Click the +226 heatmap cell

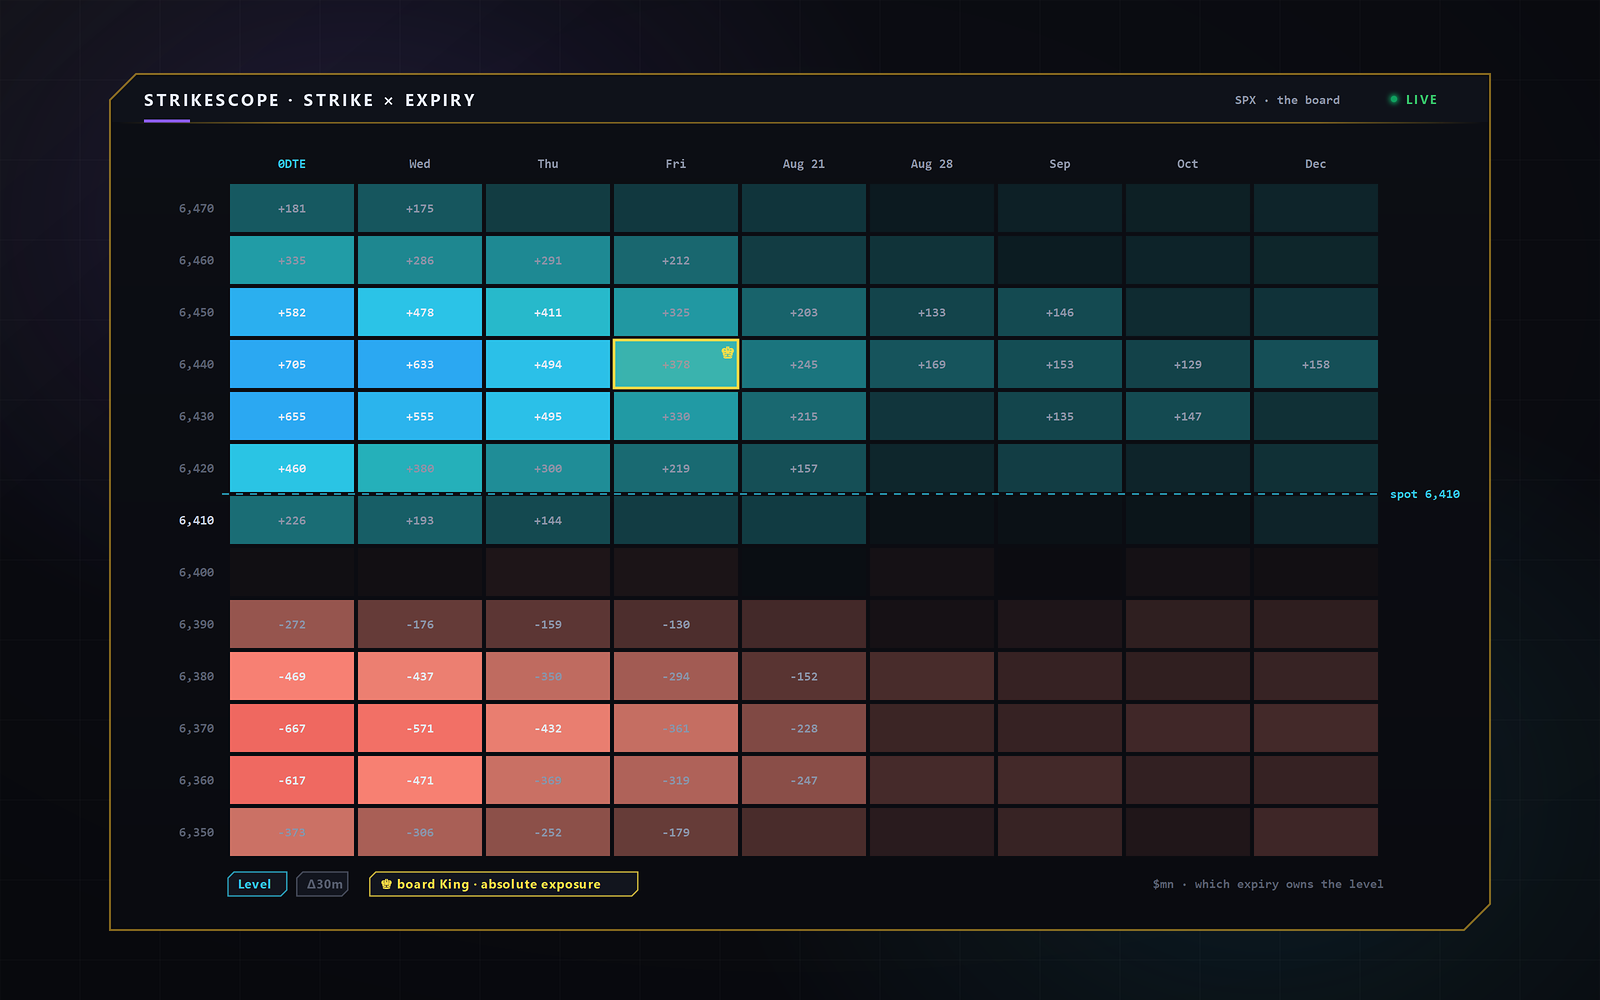point(292,520)
